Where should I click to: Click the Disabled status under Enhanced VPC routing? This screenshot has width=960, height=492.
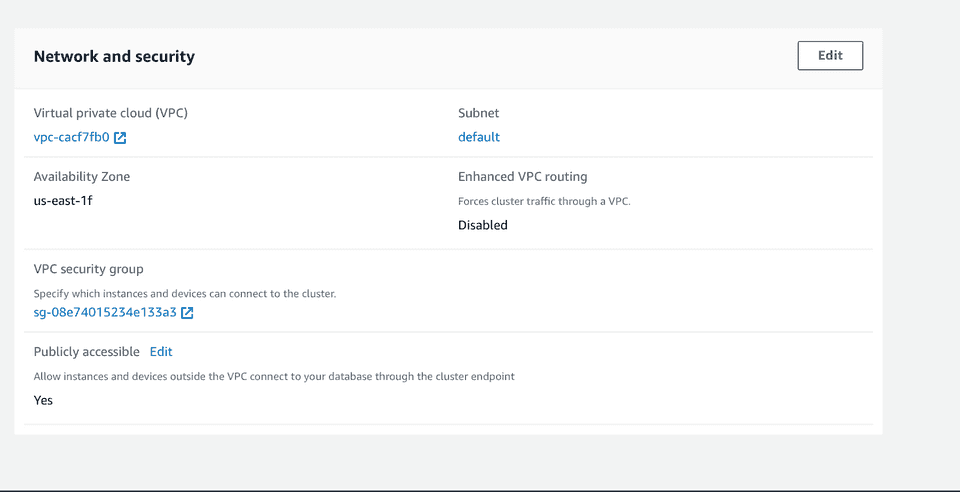point(483,225)
